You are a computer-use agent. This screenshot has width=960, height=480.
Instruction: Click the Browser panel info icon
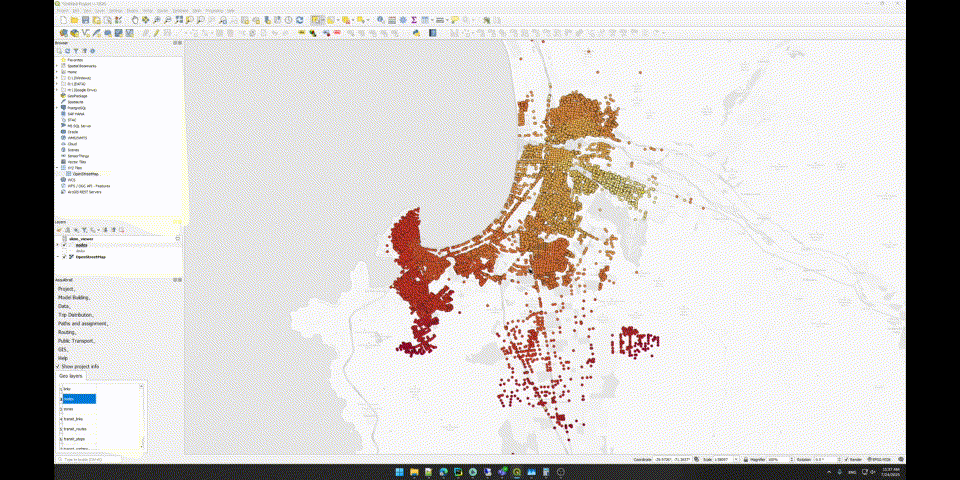(92, 51)
